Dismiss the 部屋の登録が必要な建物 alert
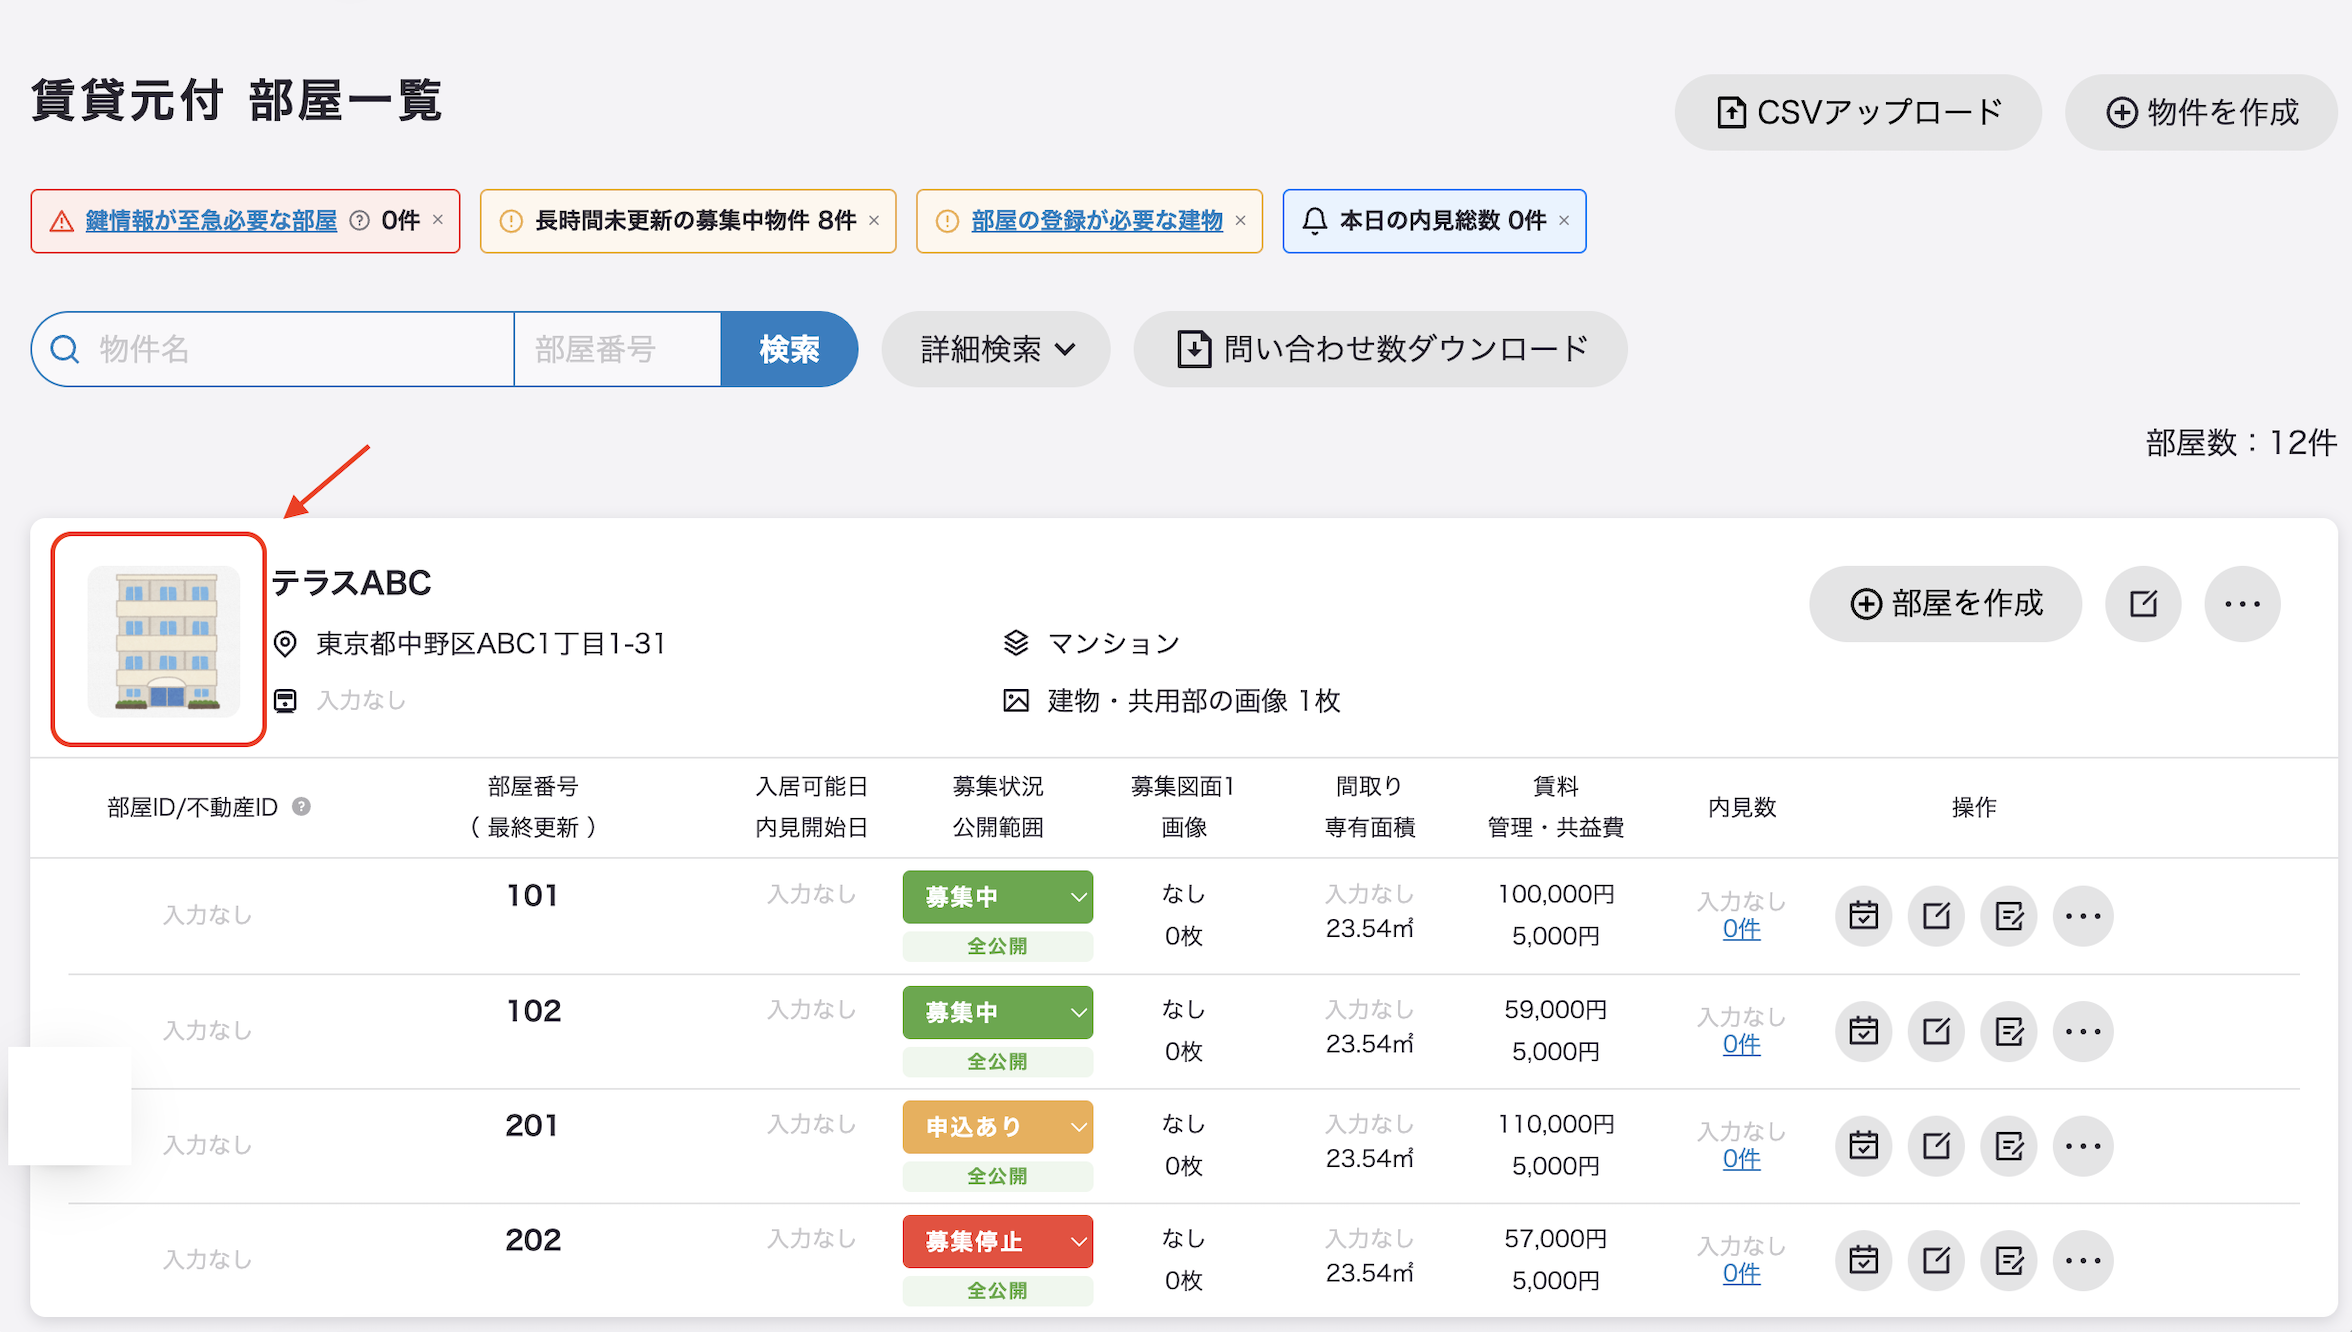 tap(1241, 220)
